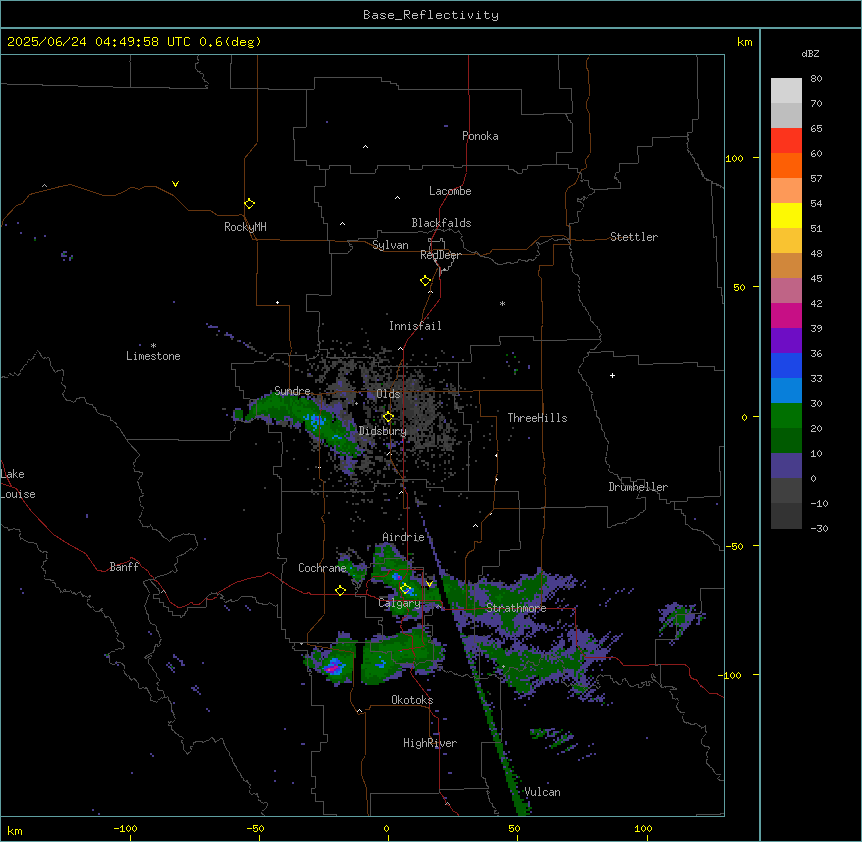Select the green 20-30 dBZ legend swatch
This screenshot has height=842, width=862.
click(786, 416)
